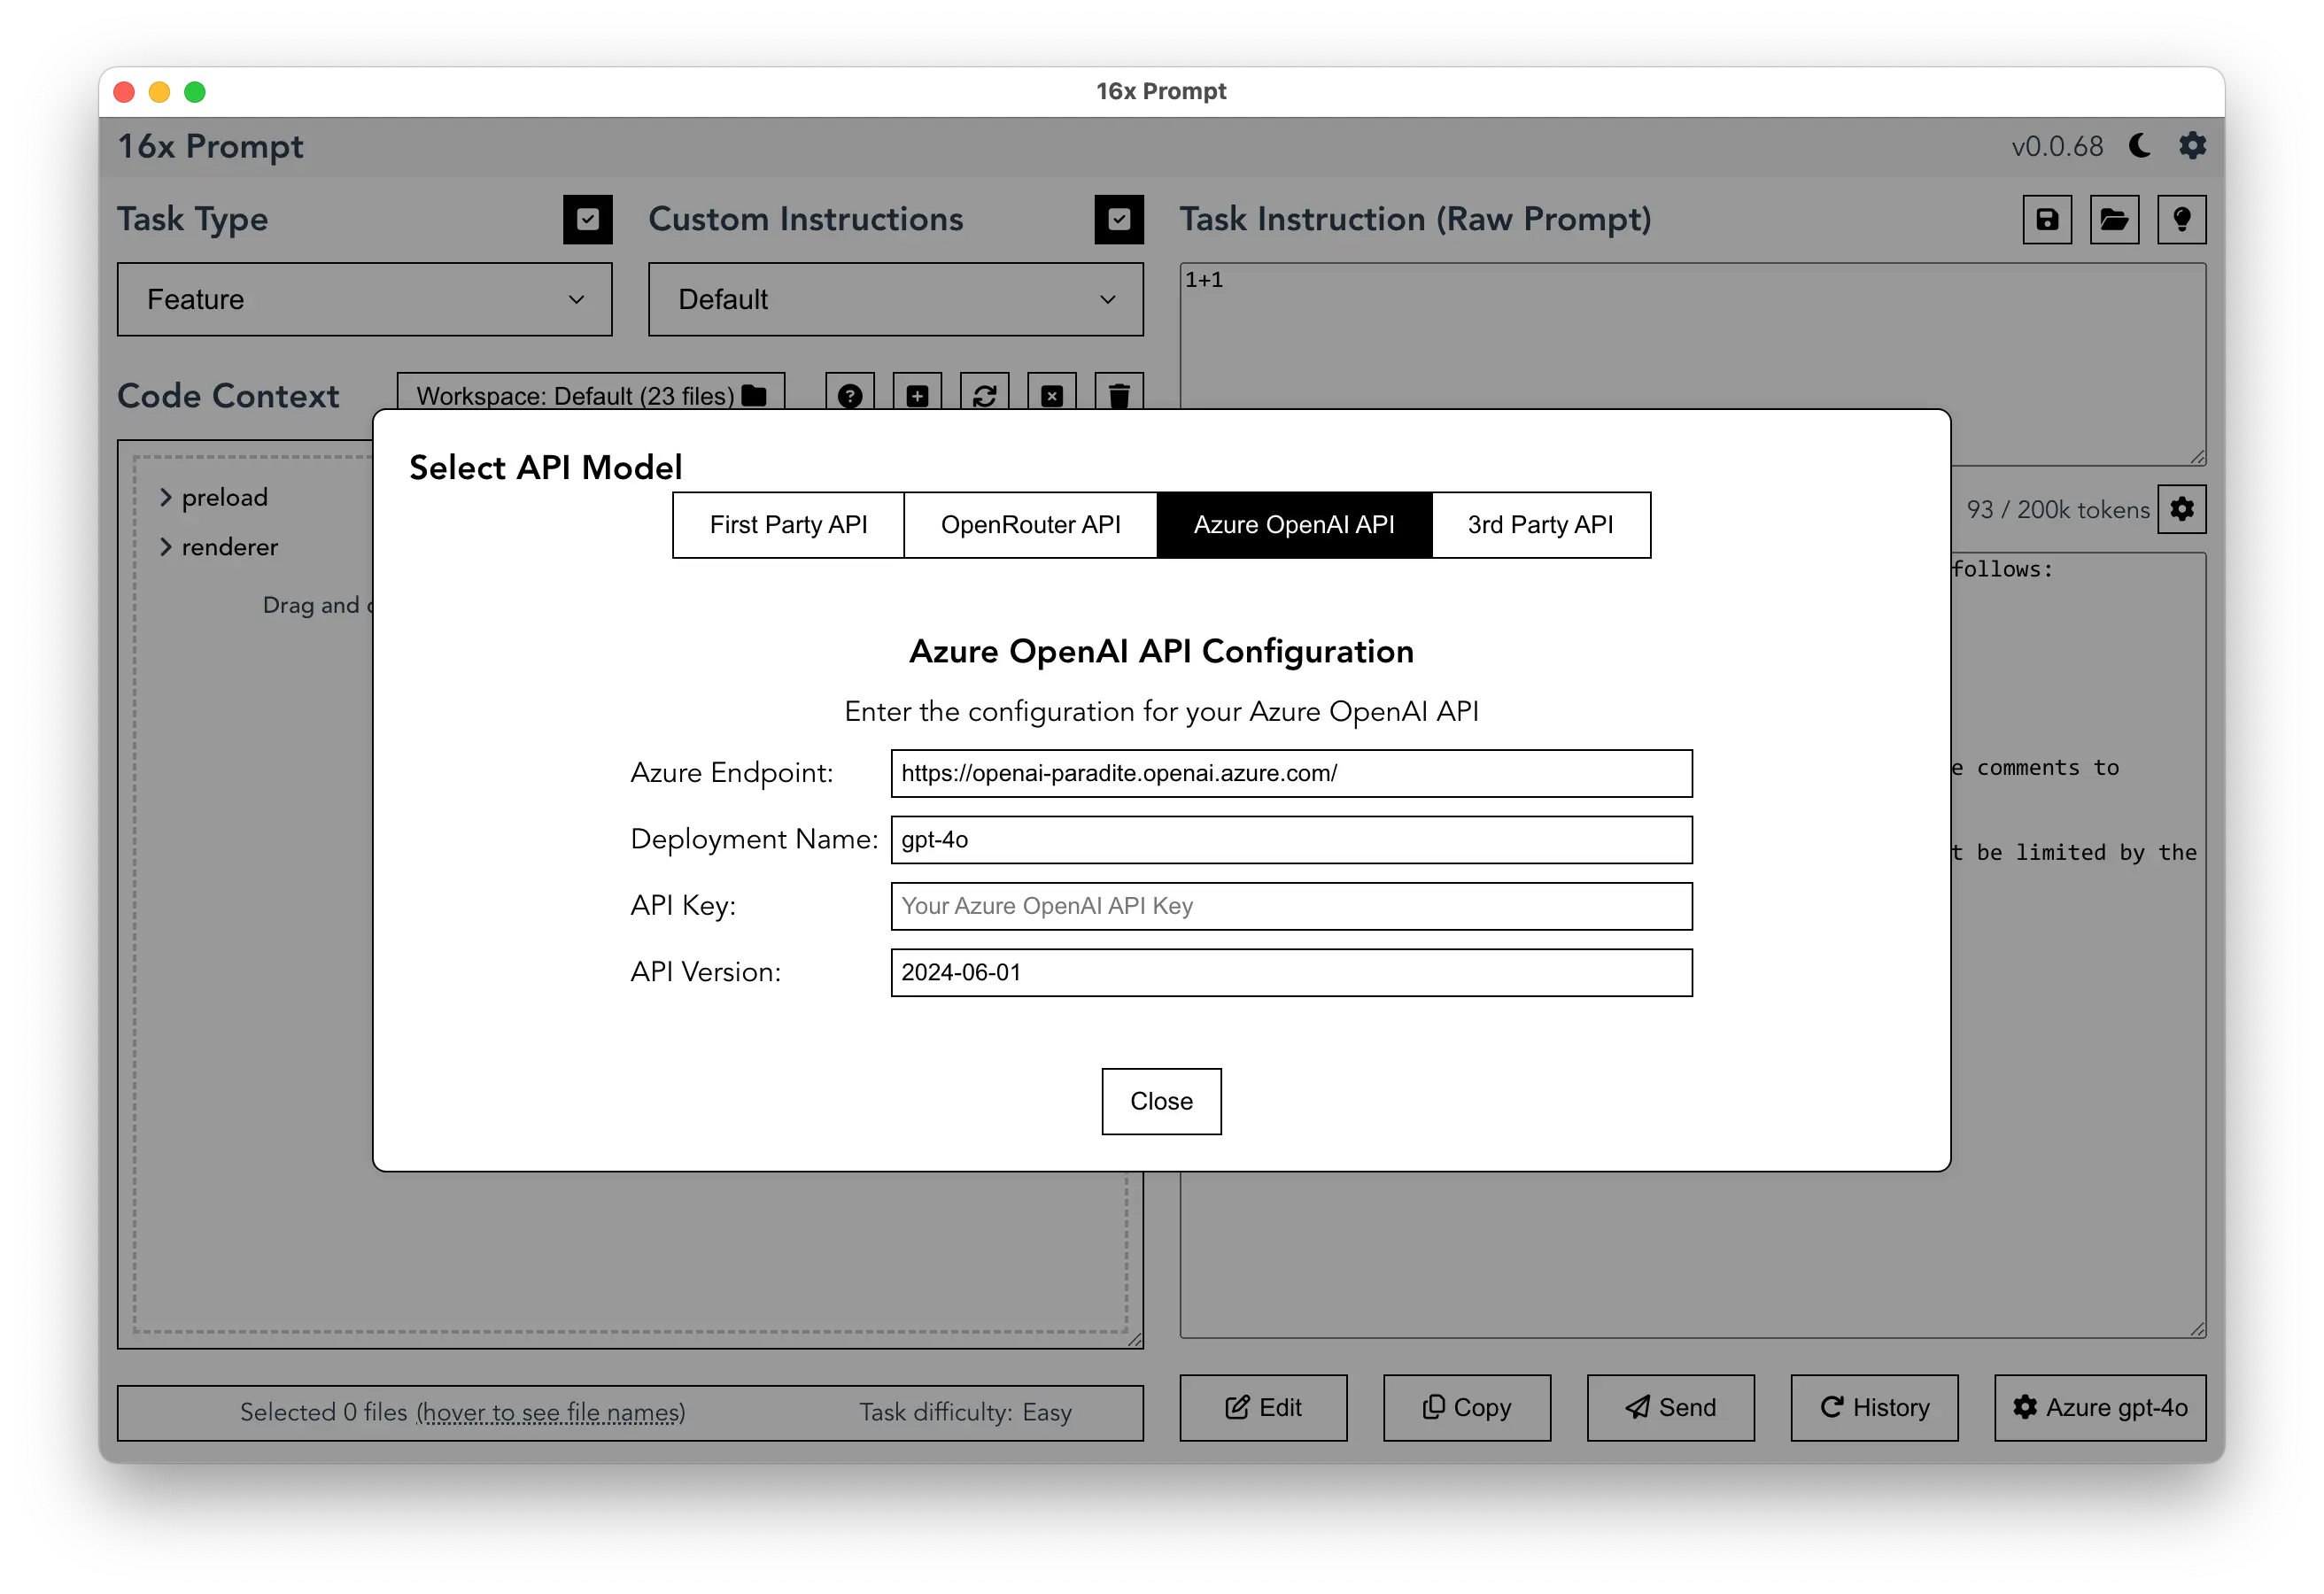Open app settings gear in header
The width and height of the screenshot is (2324, 1594).
pos(2192,146)
